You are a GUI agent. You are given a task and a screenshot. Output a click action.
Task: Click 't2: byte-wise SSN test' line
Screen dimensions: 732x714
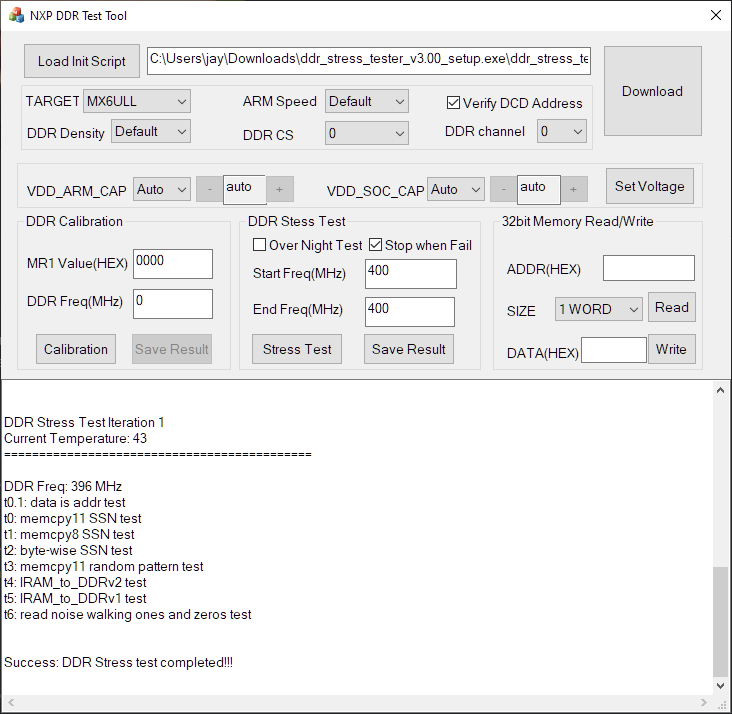click(68, 550)
